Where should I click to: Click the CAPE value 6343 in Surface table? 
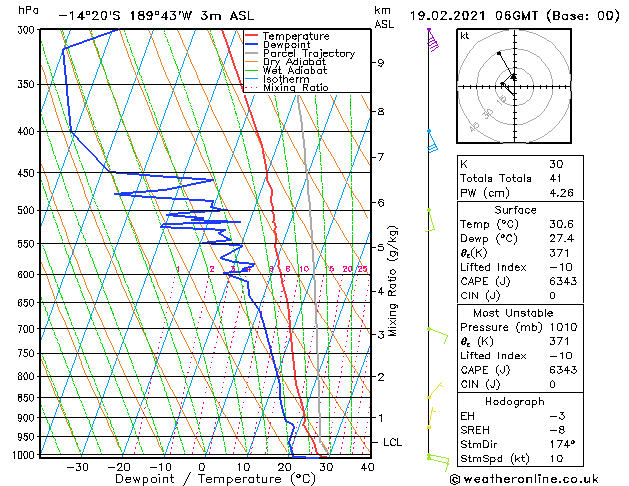click(x=563, y=281)
